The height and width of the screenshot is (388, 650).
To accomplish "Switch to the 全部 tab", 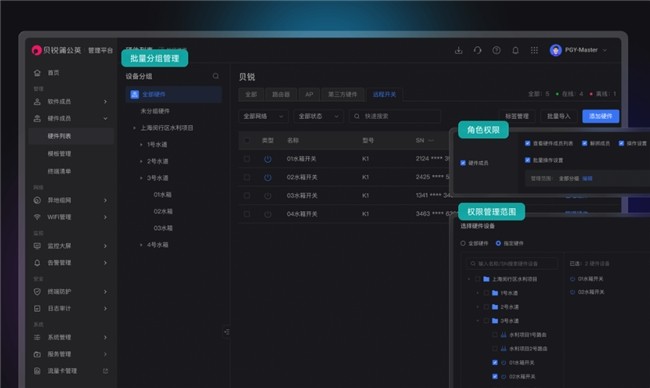I will (251, 95).
